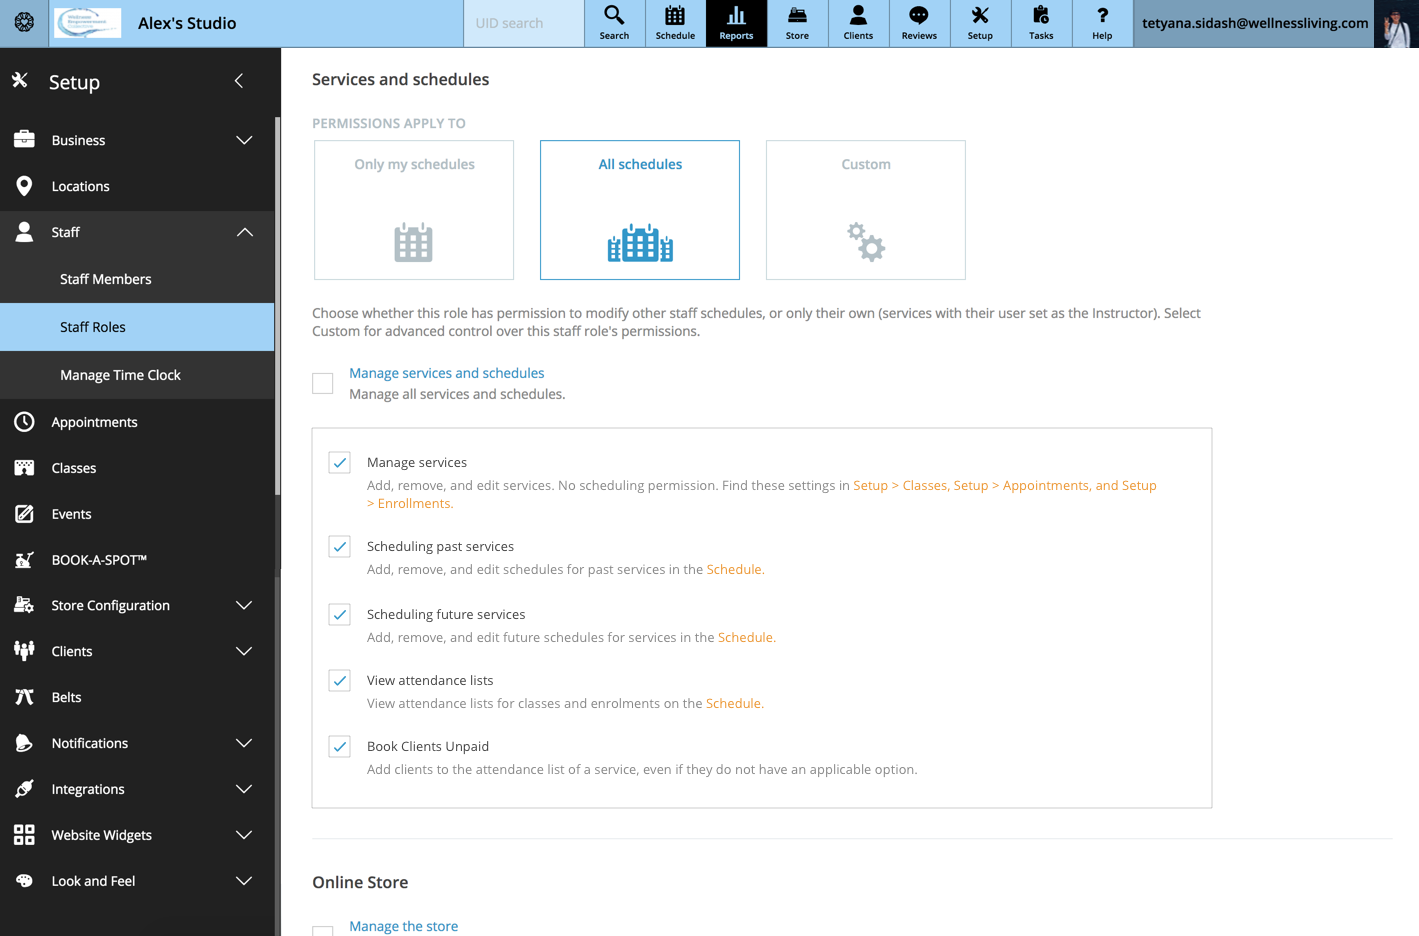The width and height of the screenshot is (1419, 936).
Task: Click the Website Widgets grid icon
Action: [24, 835]
